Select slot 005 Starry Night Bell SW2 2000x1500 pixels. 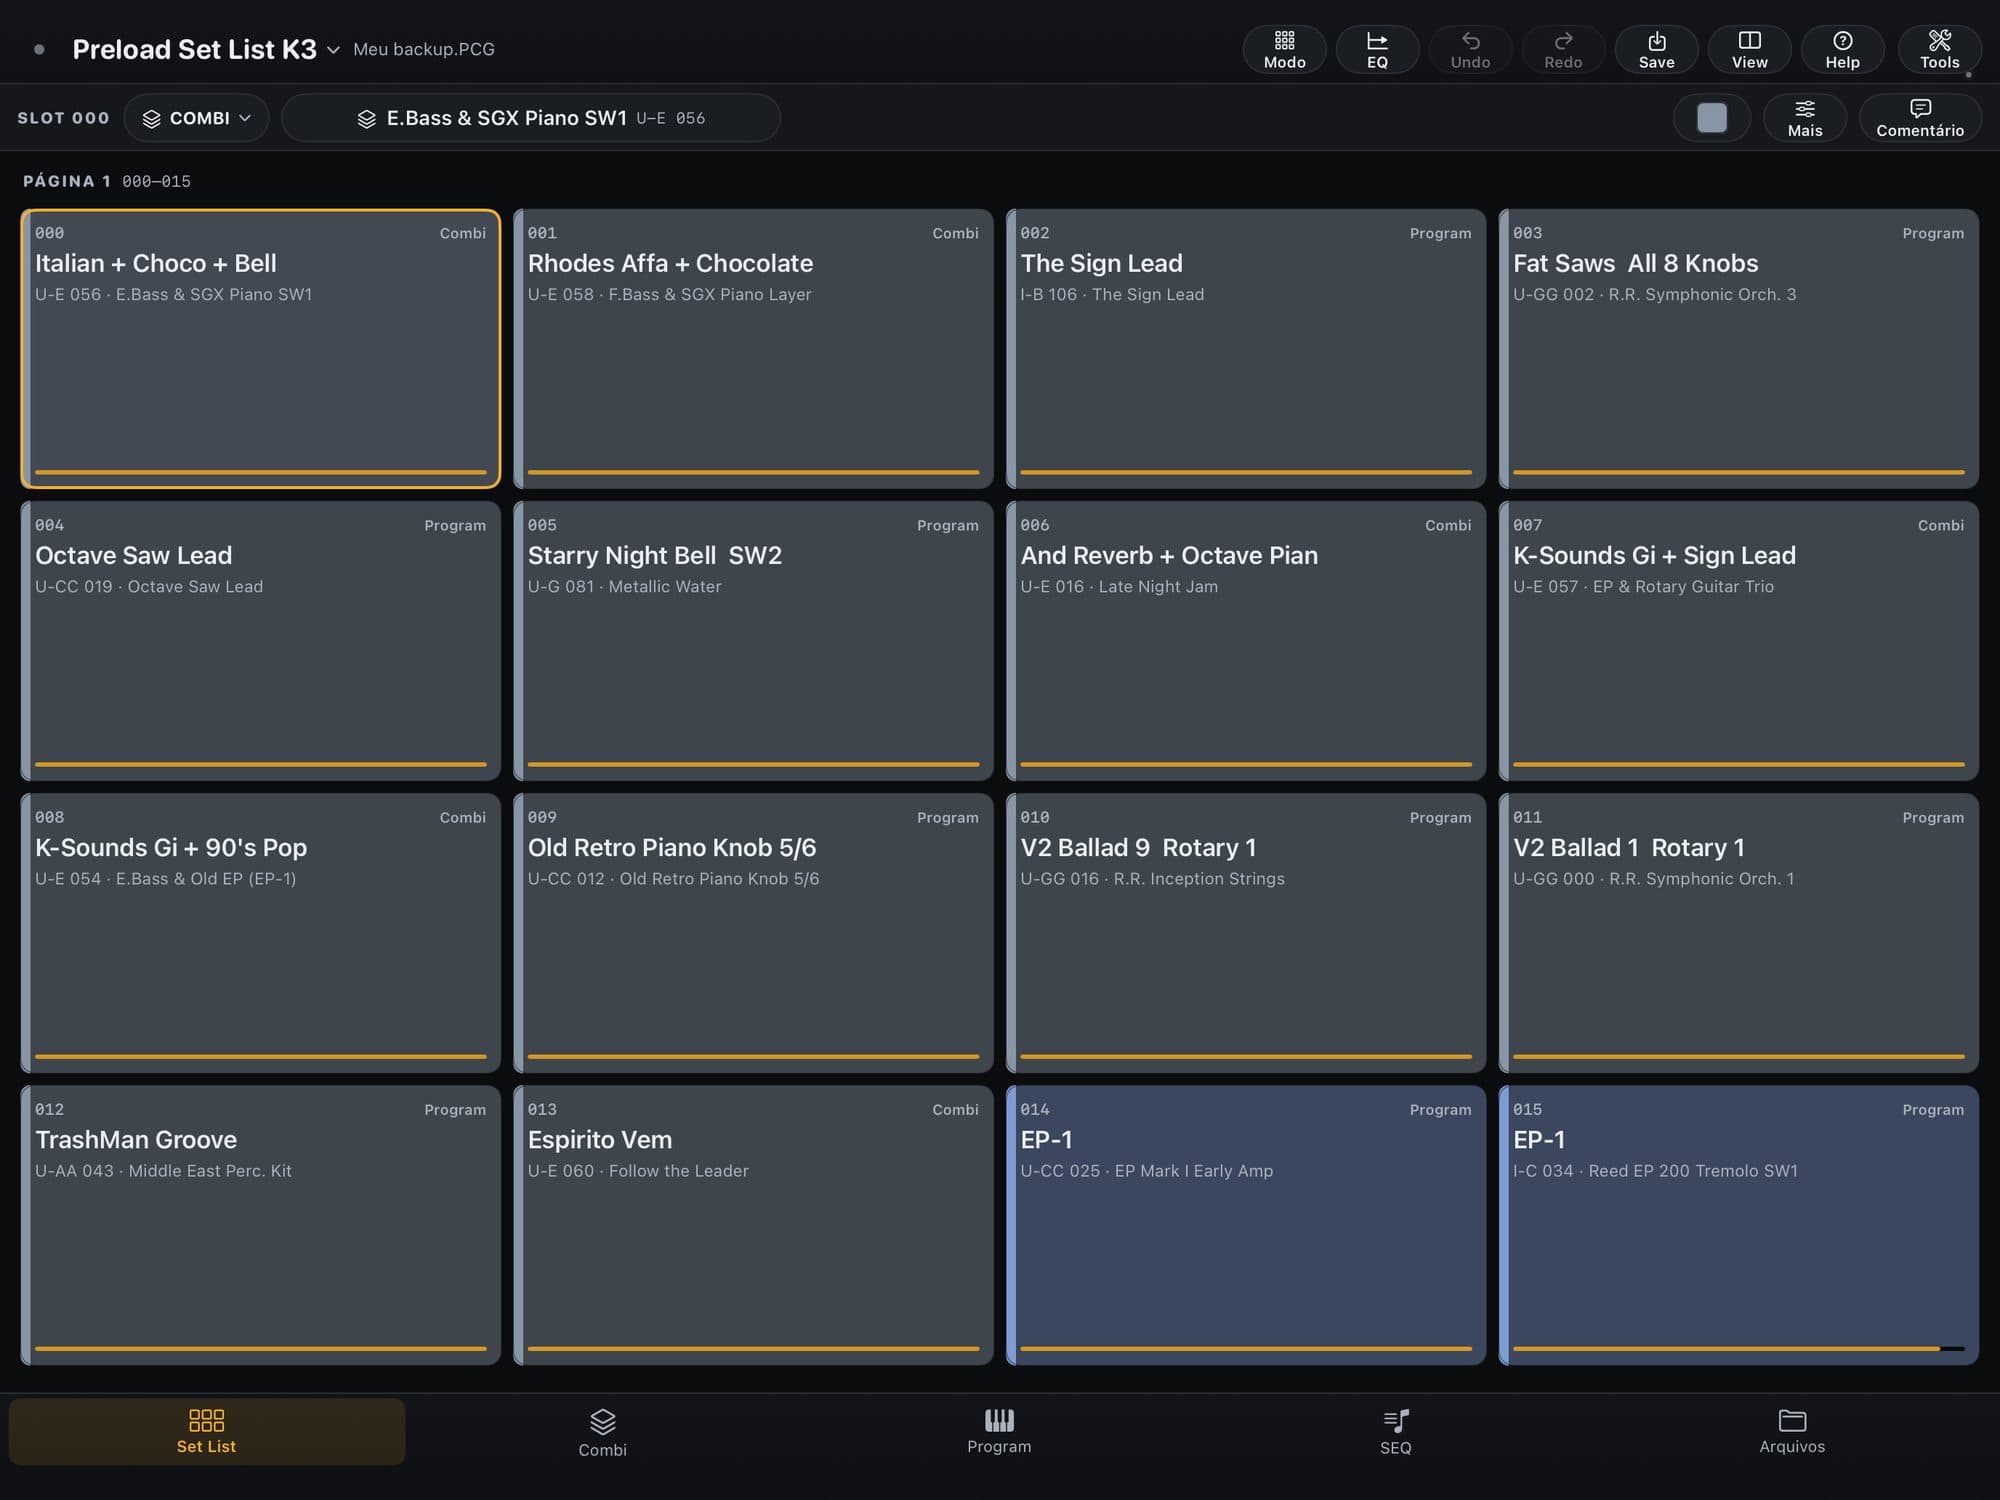(753, 640)
